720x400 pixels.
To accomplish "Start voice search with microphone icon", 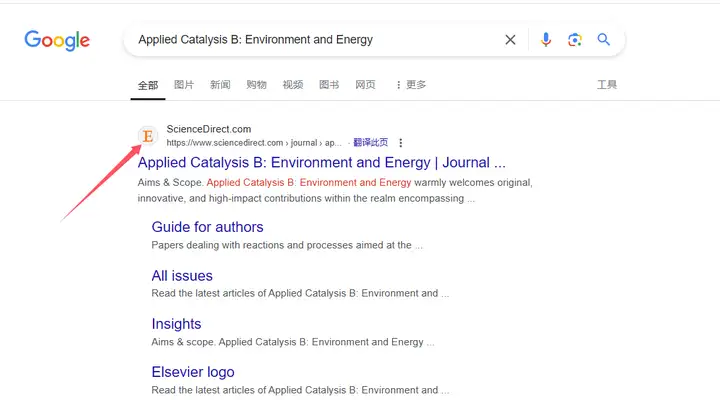I will pos(546,40).
